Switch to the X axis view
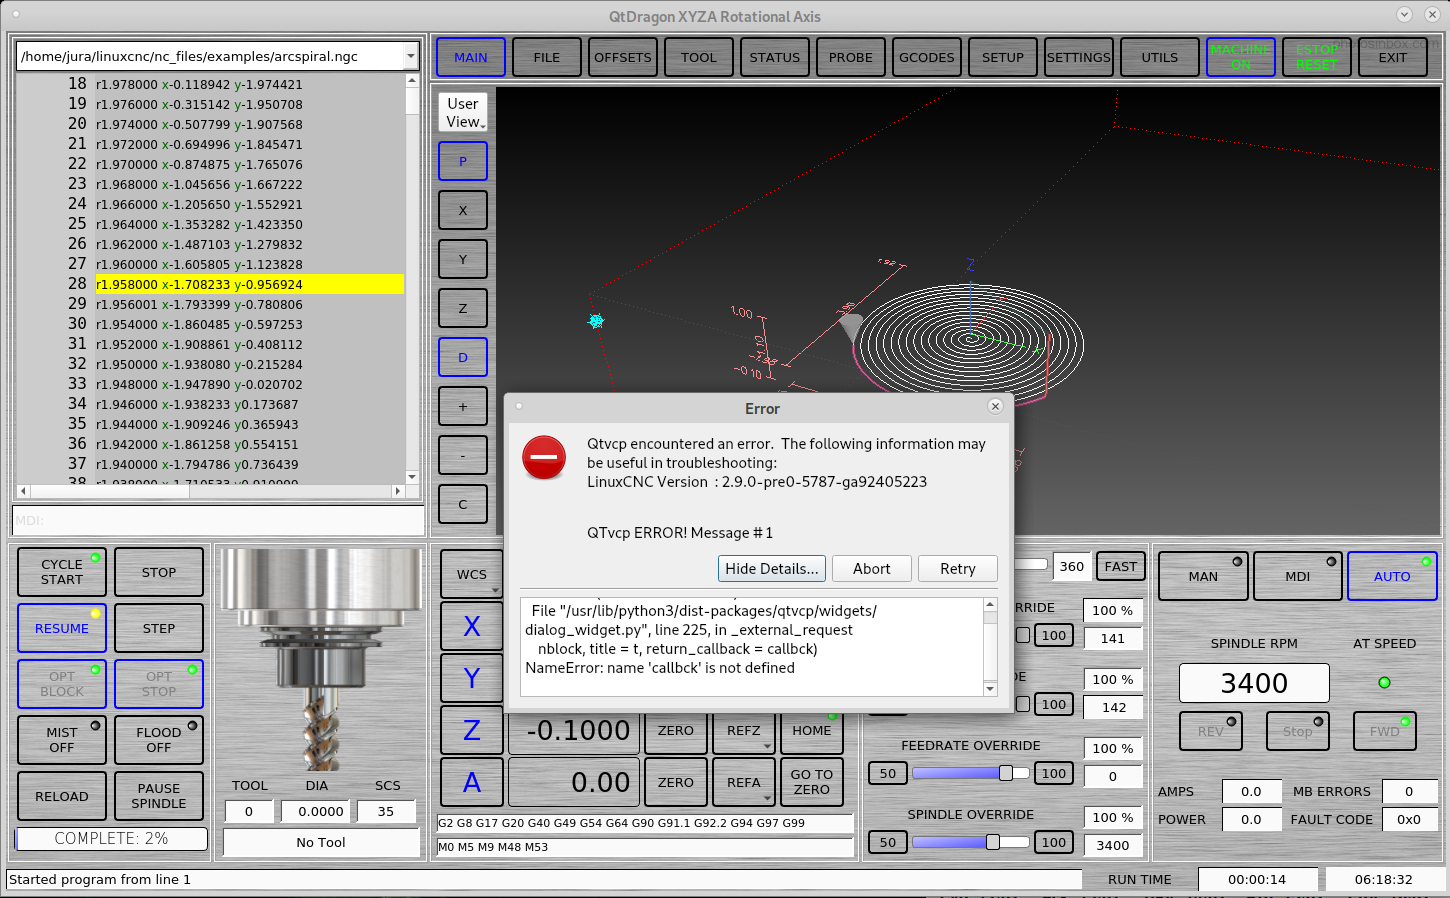Screen dimensions: 1450x898 (x=463, y=210)
